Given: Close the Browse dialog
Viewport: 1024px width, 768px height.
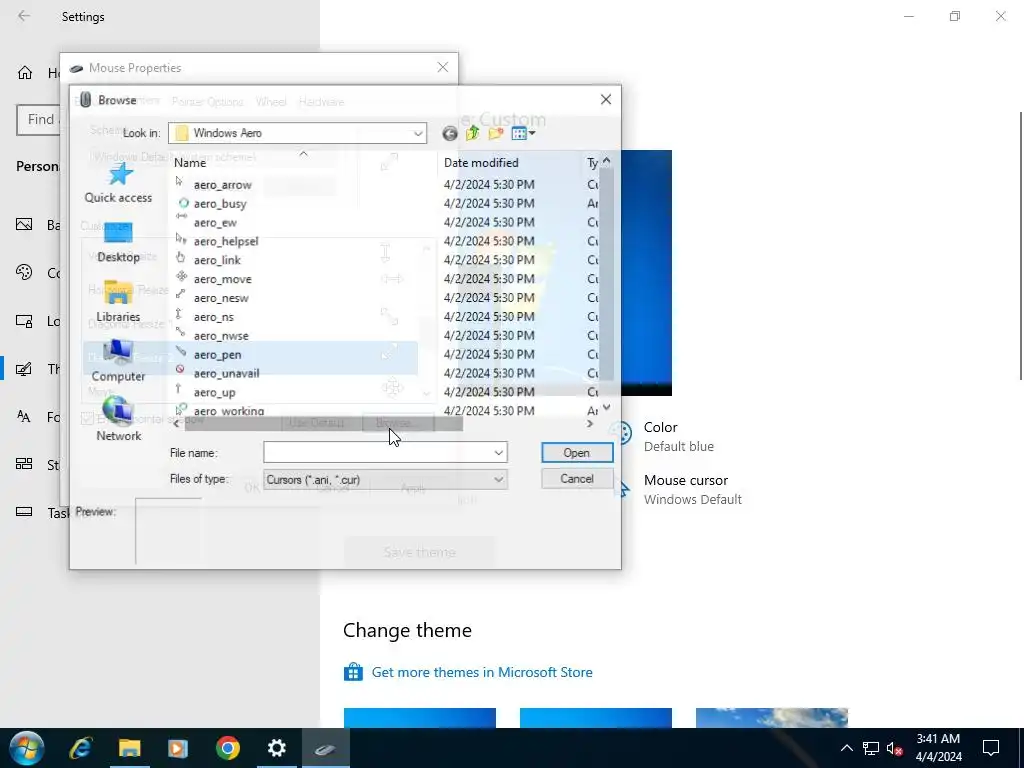Looking at the screenshot, I should point(605,99).
